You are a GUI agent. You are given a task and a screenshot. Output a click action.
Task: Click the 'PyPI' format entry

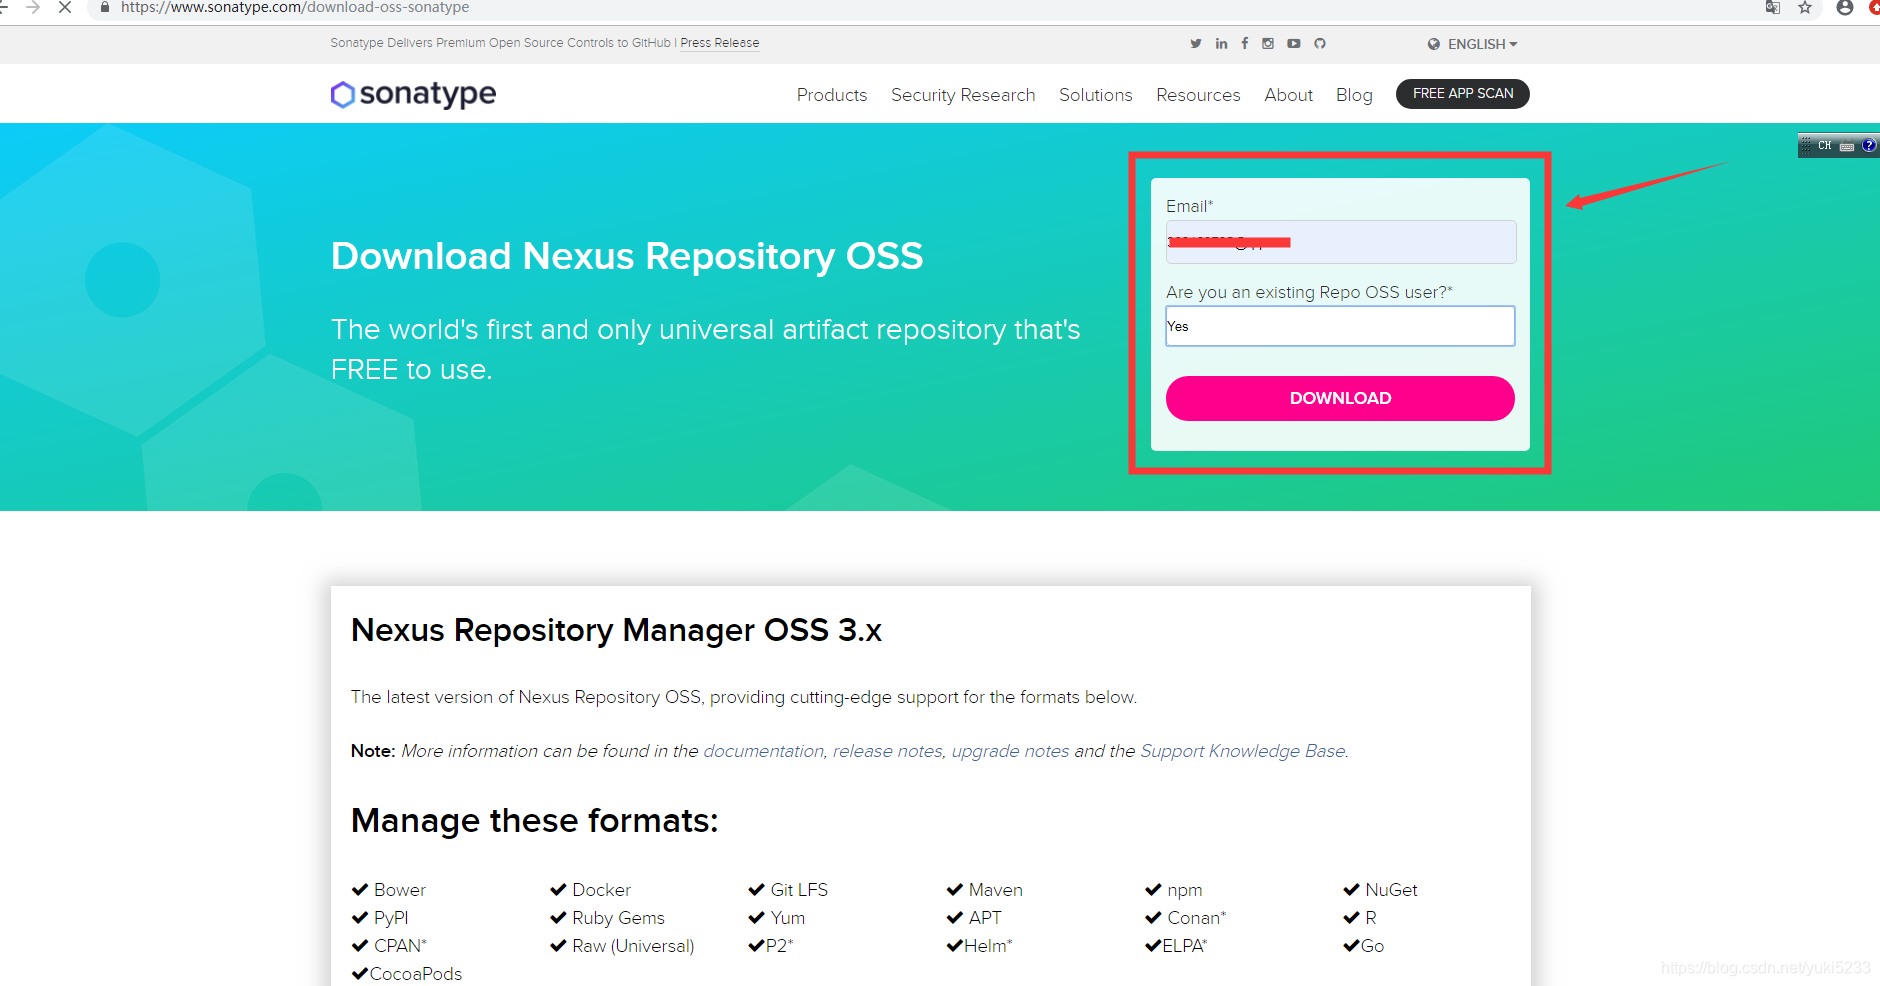(x=391, y=918)
